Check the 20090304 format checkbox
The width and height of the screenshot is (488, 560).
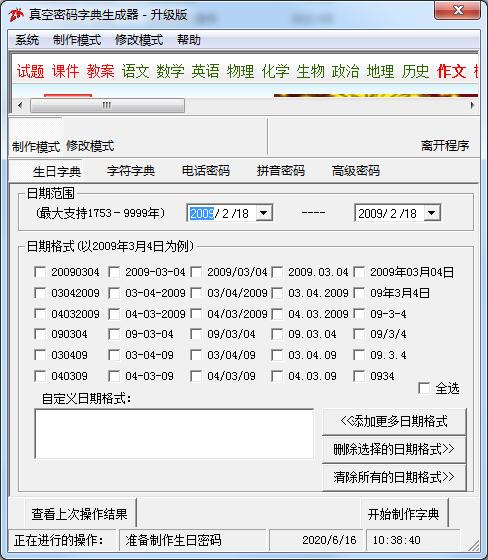pos(40,272)
